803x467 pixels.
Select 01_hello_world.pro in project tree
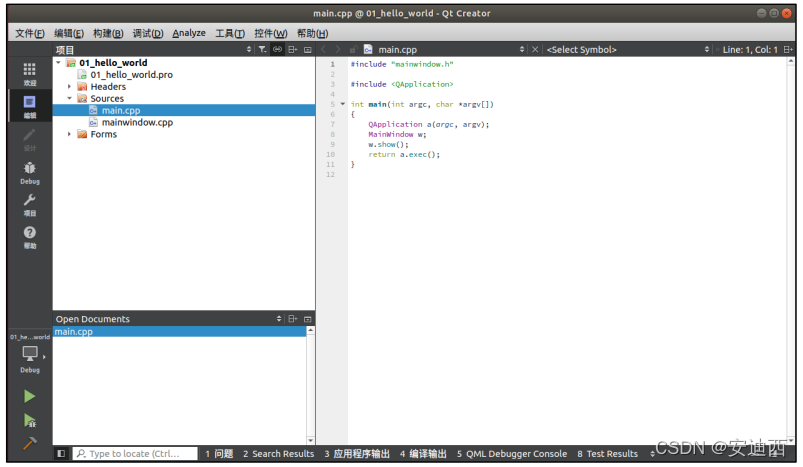[132, 75]
